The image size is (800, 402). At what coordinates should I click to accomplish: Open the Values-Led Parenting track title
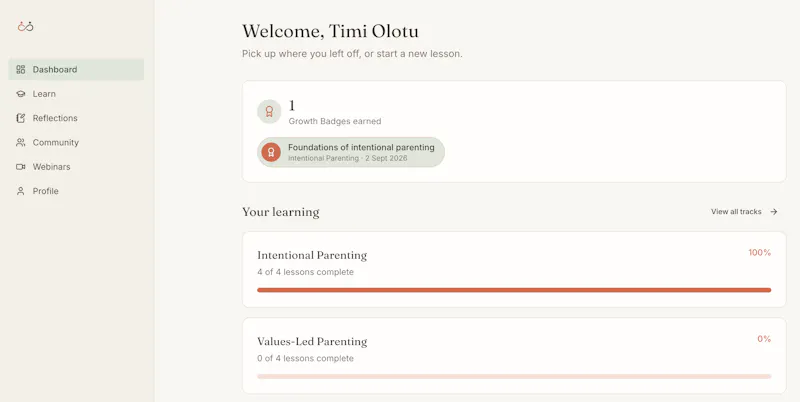312,341
